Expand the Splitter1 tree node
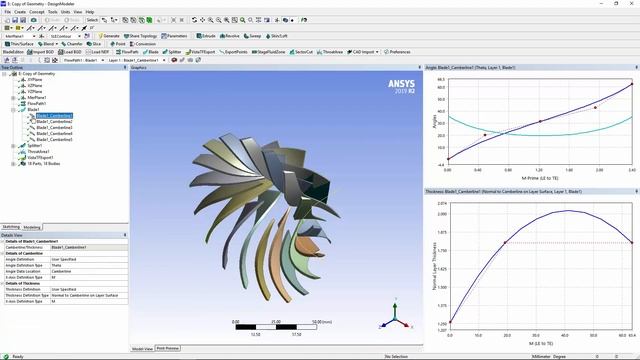 [x=13, y=146]
